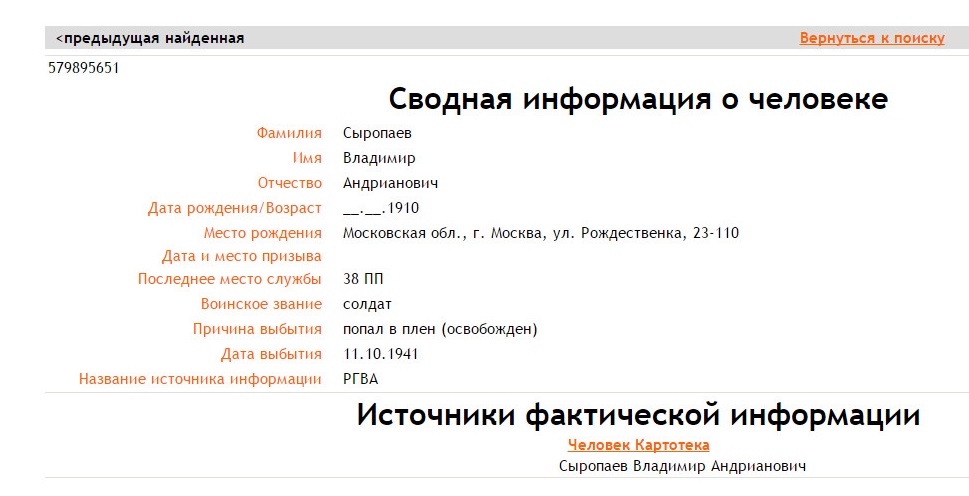The image size is (969, 496).
Task: Go to the предыдущая найденная record
Action: click(x=150, y=39)
